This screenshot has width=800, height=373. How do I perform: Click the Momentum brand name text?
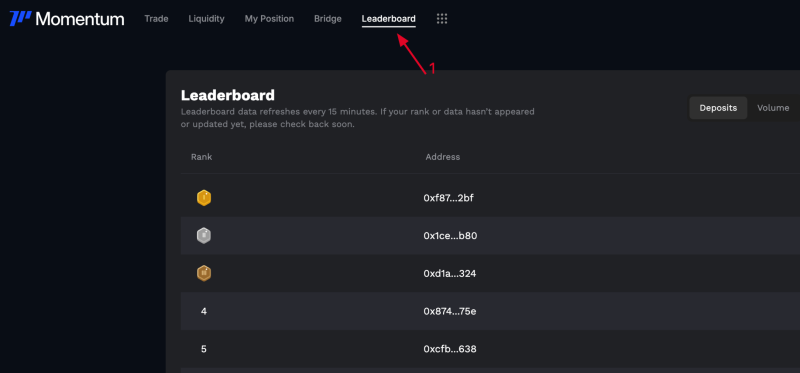point(80,19)
